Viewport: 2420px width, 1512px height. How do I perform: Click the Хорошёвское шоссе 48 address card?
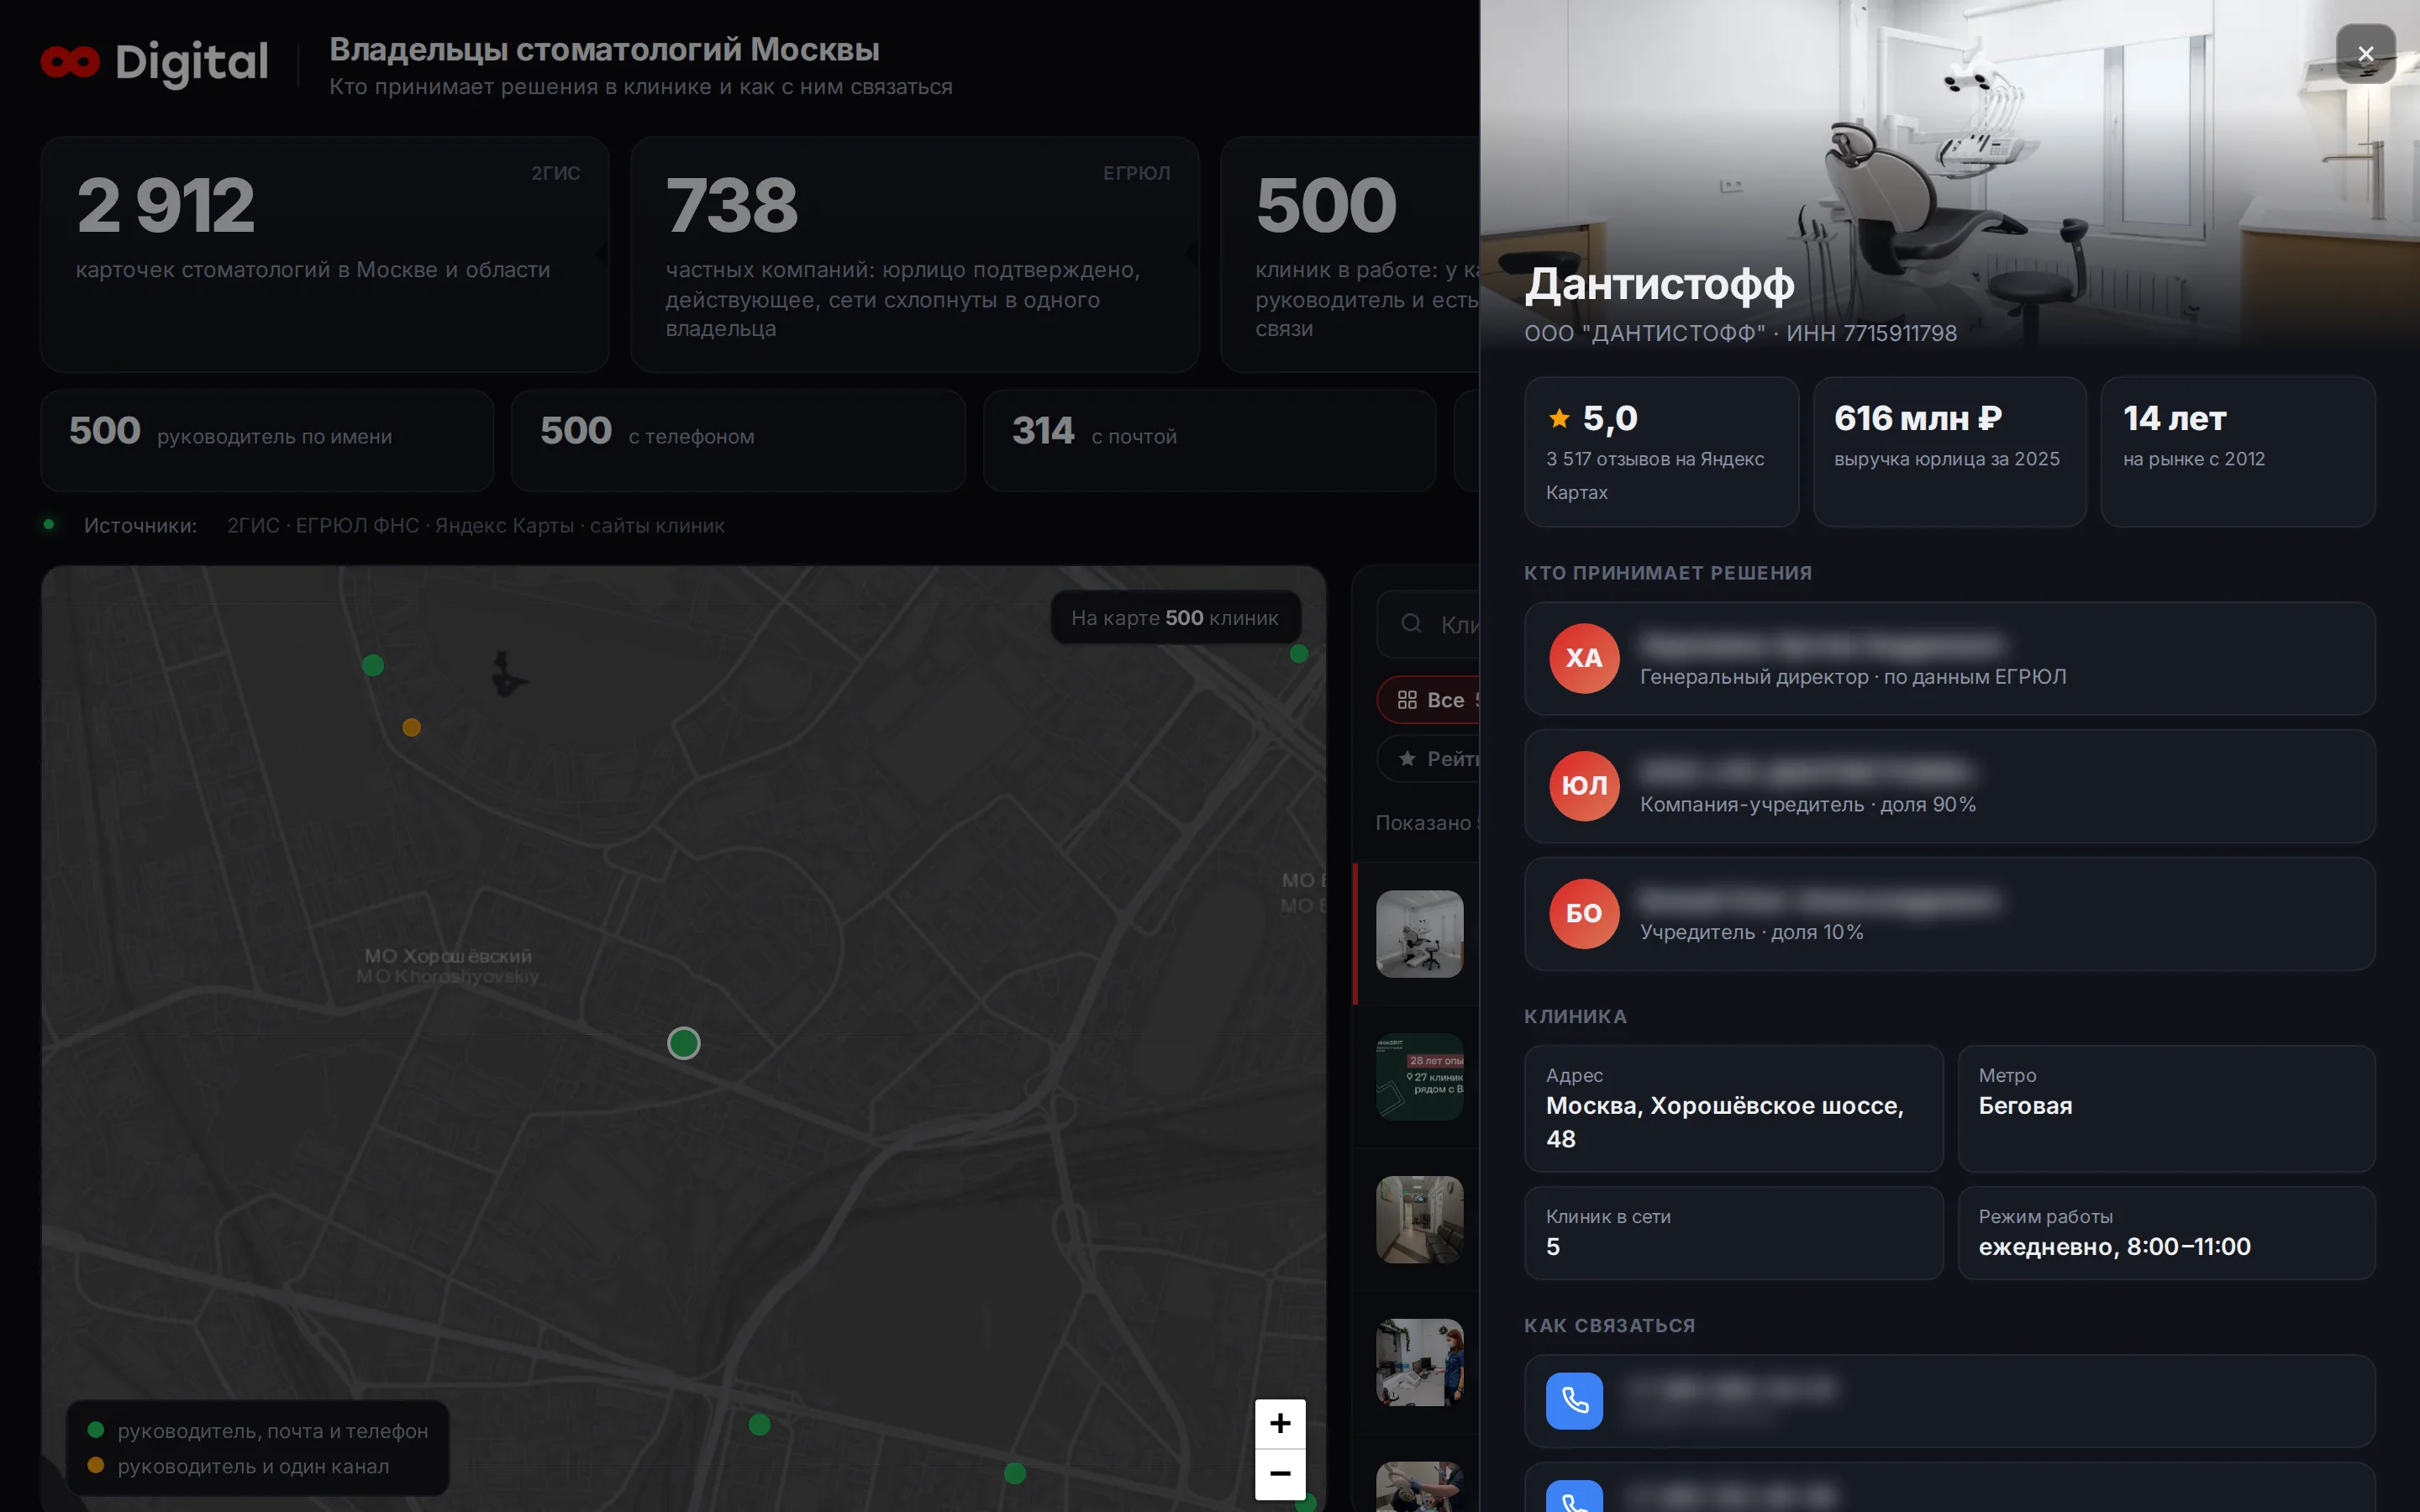(1733, 1109)
